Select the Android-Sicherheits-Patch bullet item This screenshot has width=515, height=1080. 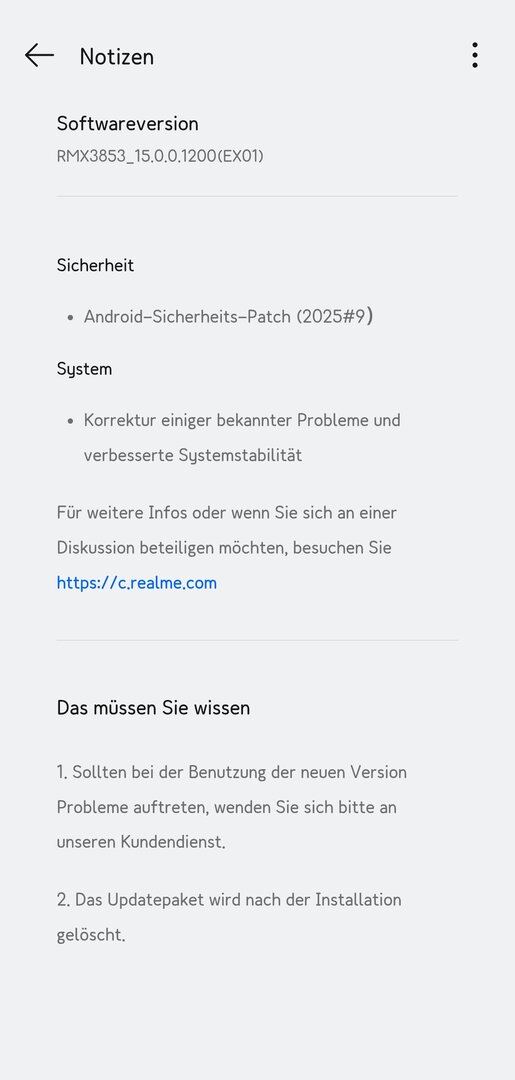pyautogui.click(x=229, y=316)
